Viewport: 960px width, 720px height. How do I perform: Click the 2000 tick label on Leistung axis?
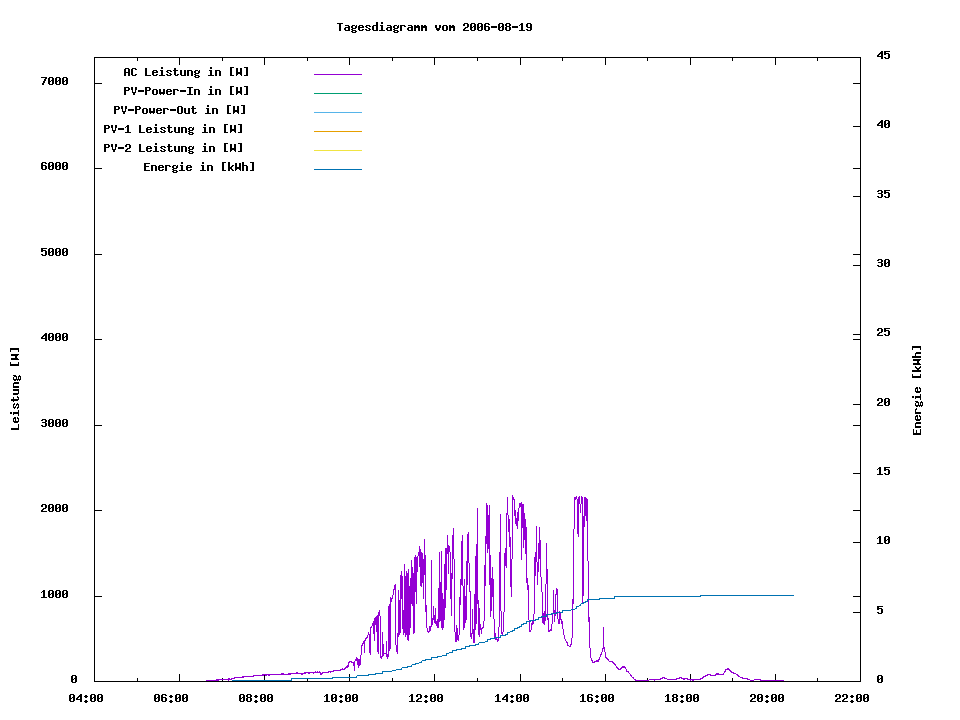54,509
